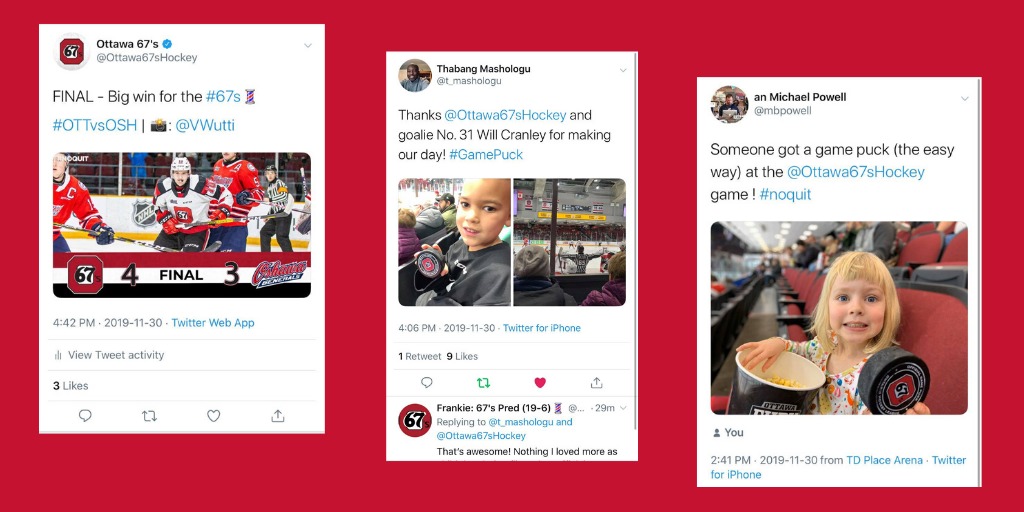
Task: Share Thabang Mashologu's tweet
Action: [596, 383]
